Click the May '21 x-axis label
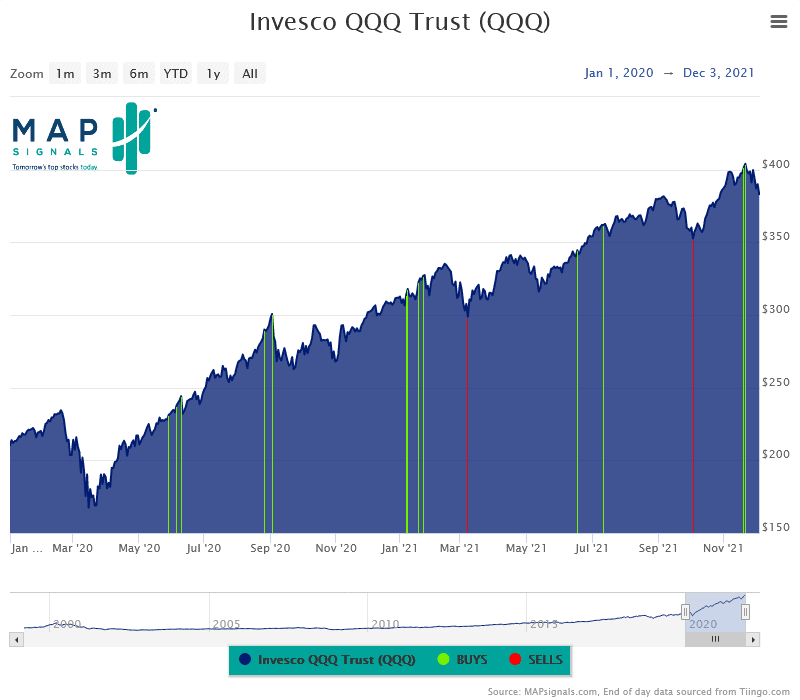This screenshot has width=800, height=700. tap(526, 548)
